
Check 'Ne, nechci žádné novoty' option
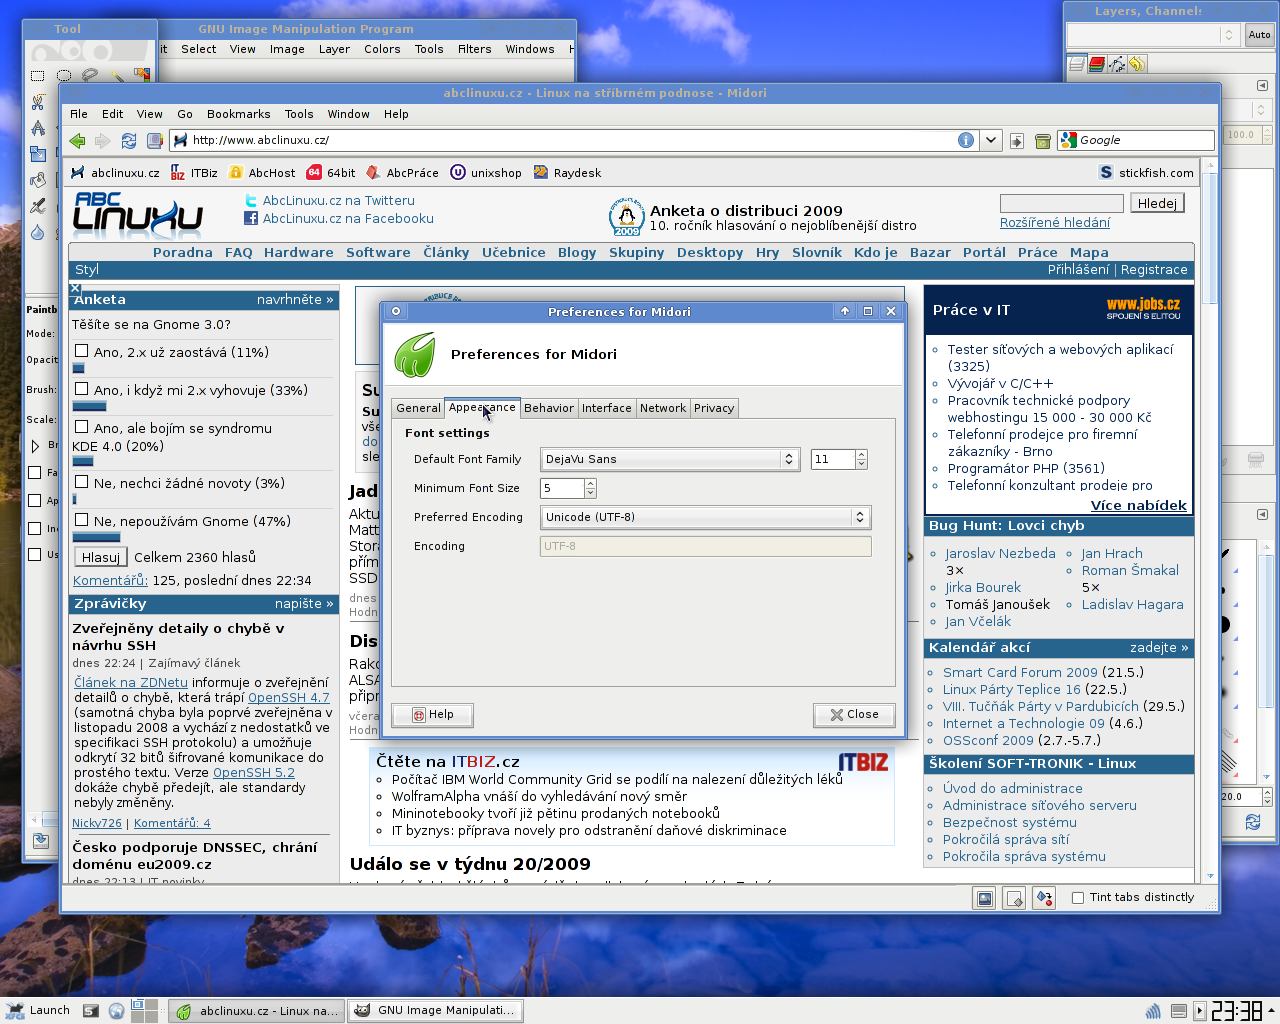click(81, 482)
